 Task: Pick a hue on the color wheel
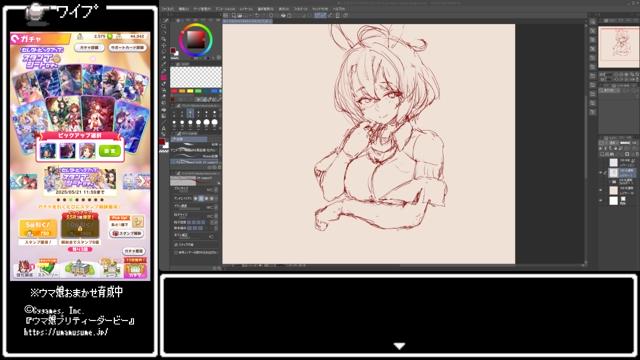tap(196, 40)
